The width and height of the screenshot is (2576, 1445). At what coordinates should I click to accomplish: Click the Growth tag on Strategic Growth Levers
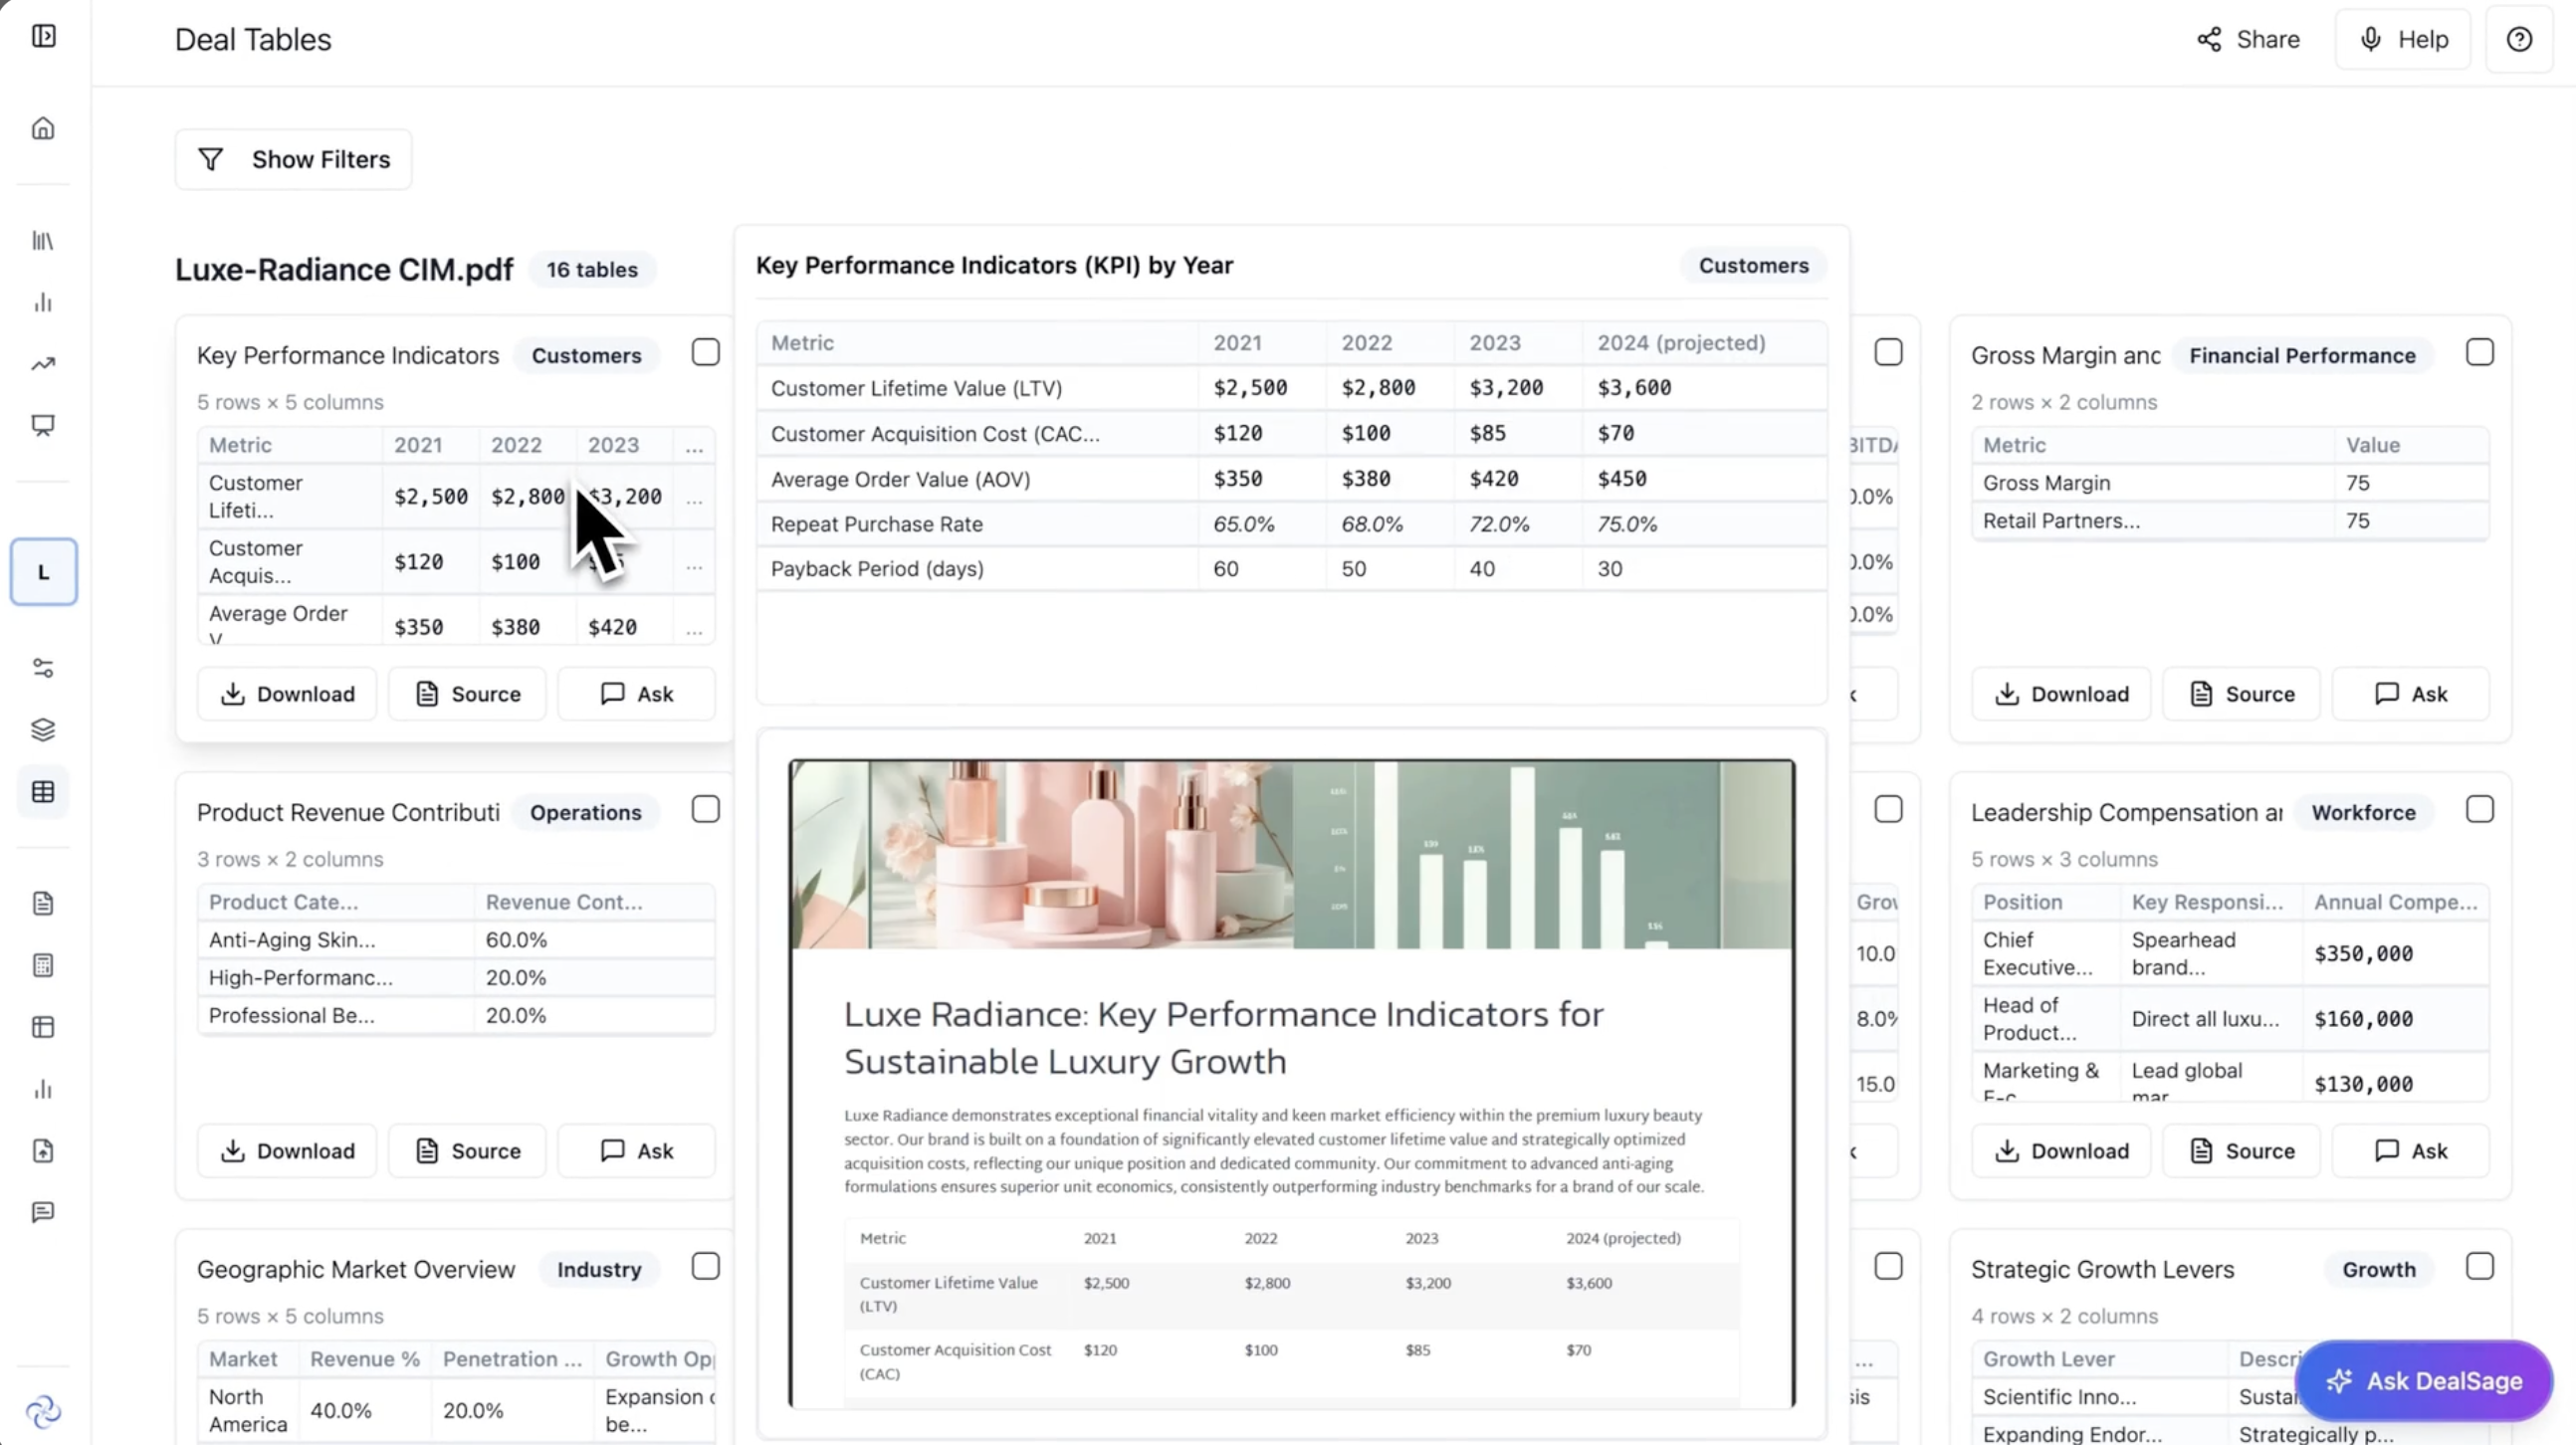pos(2379,1269)
